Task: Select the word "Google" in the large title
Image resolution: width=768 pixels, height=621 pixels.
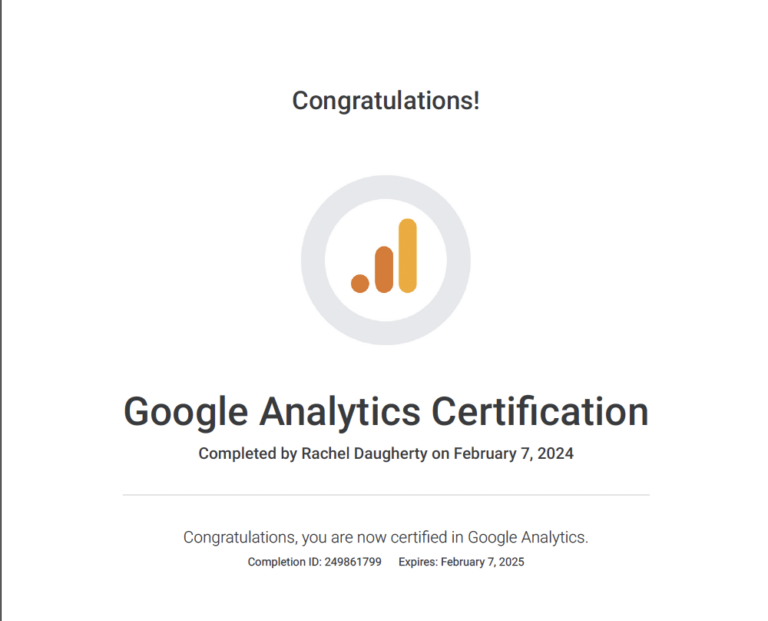Action: 186,412
